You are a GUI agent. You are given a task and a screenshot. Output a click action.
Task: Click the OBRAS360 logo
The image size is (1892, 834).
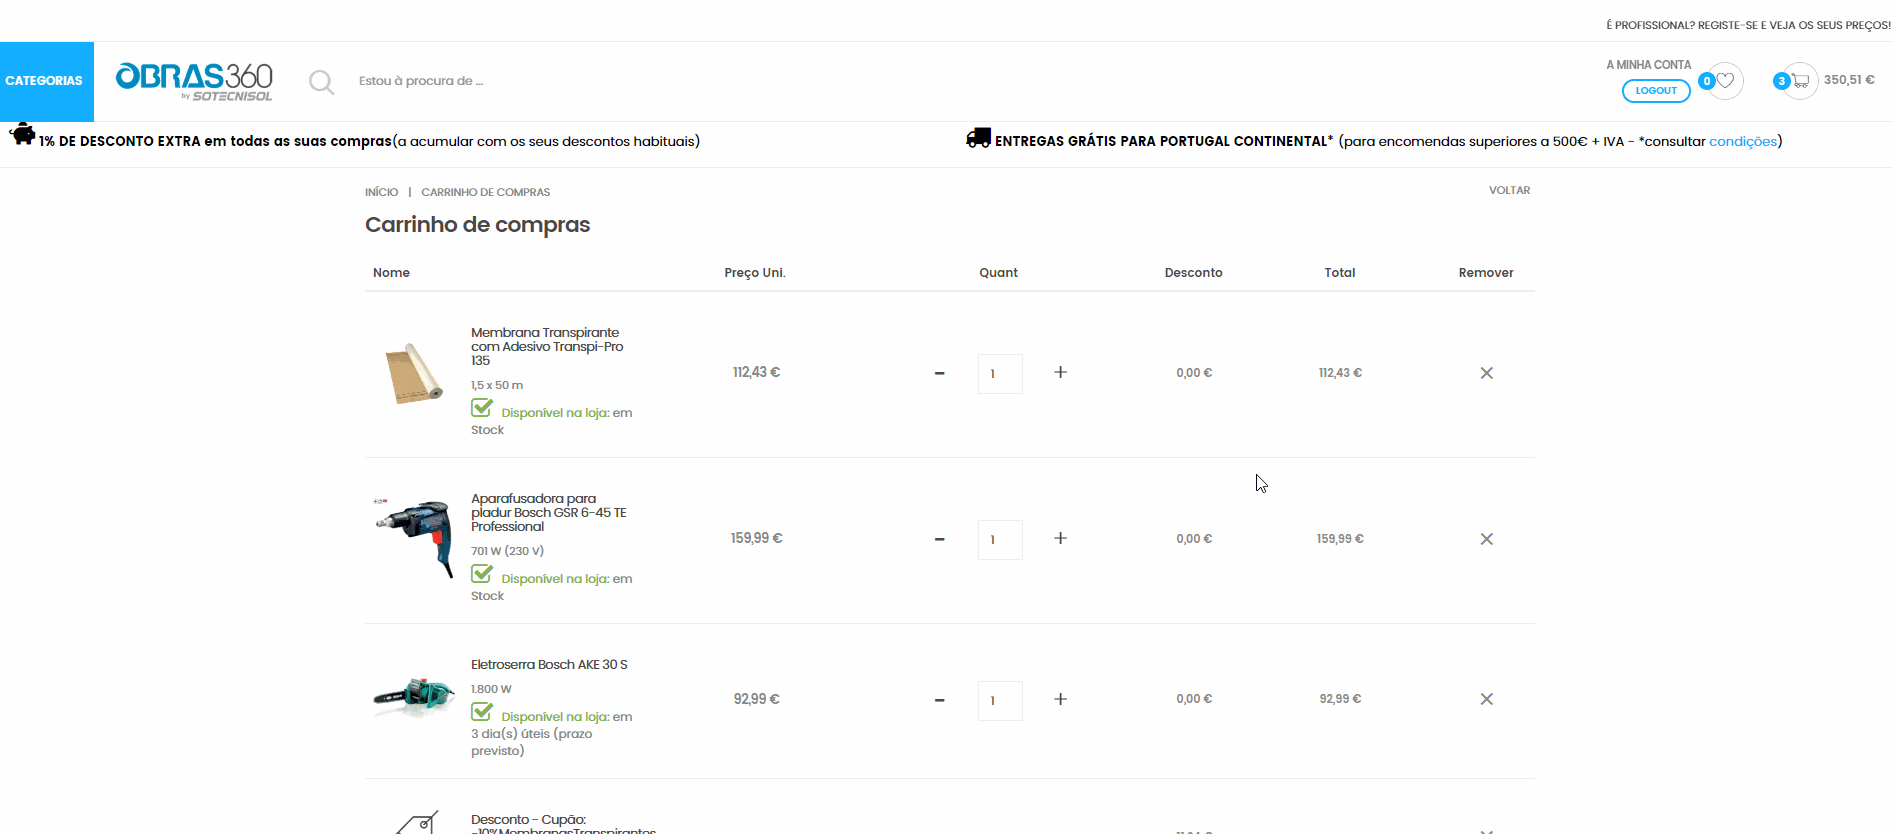pyautogui.click(x=194, y=81)
